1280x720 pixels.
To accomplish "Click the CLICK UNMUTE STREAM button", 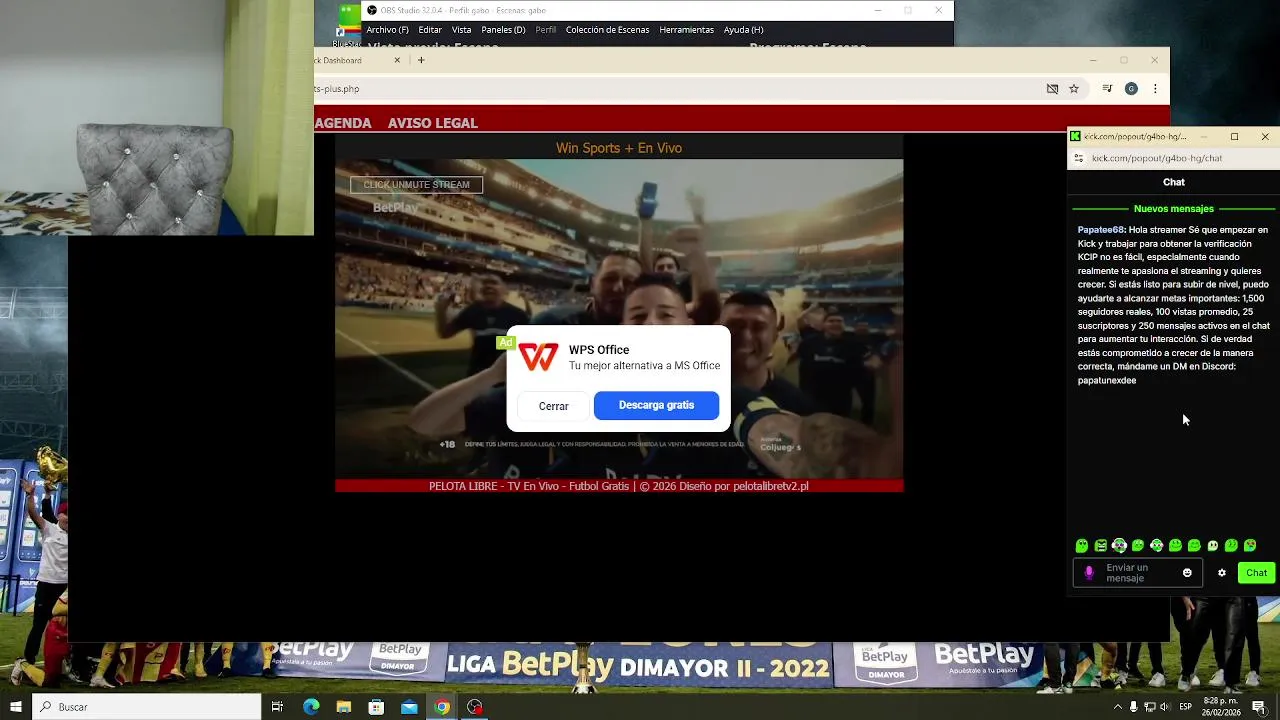I will 417,185.
